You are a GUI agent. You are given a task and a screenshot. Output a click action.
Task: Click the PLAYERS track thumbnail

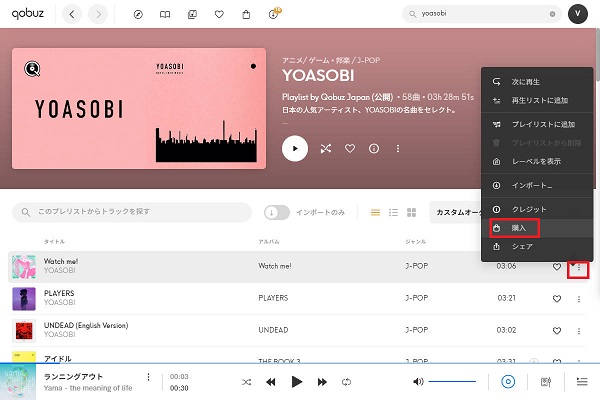pos(24,299)
